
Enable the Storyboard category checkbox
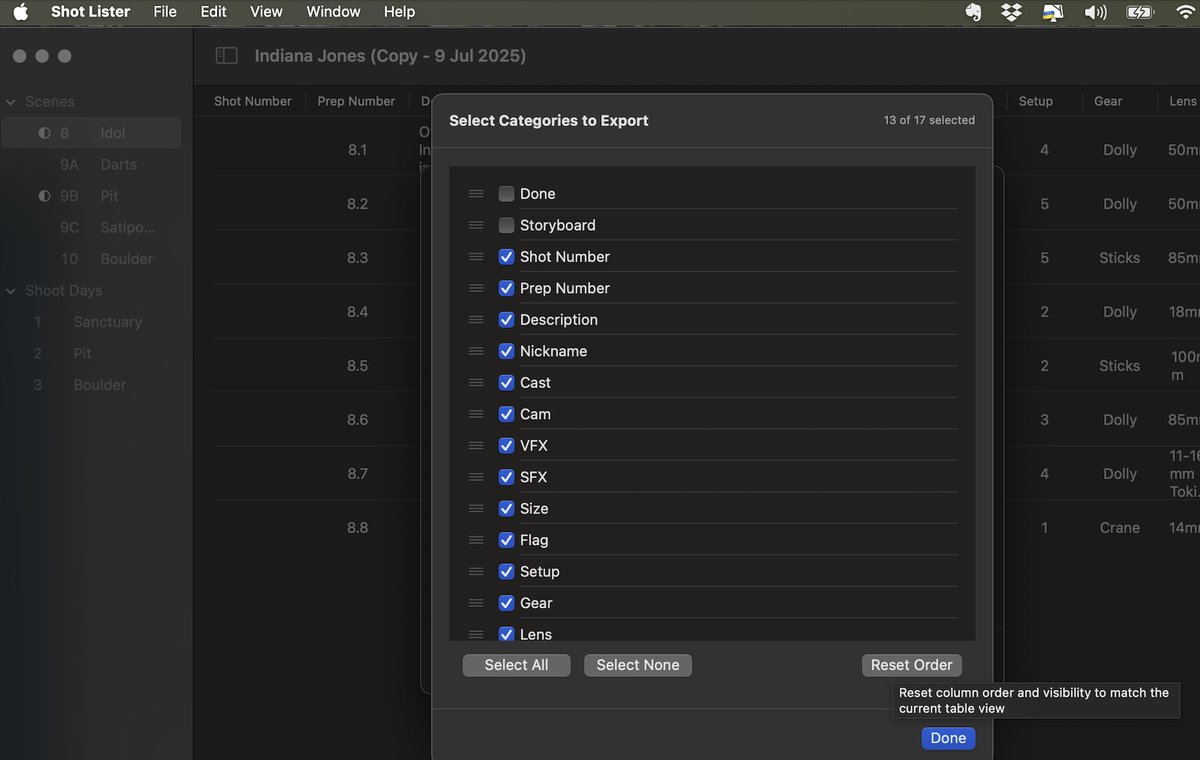507,225
